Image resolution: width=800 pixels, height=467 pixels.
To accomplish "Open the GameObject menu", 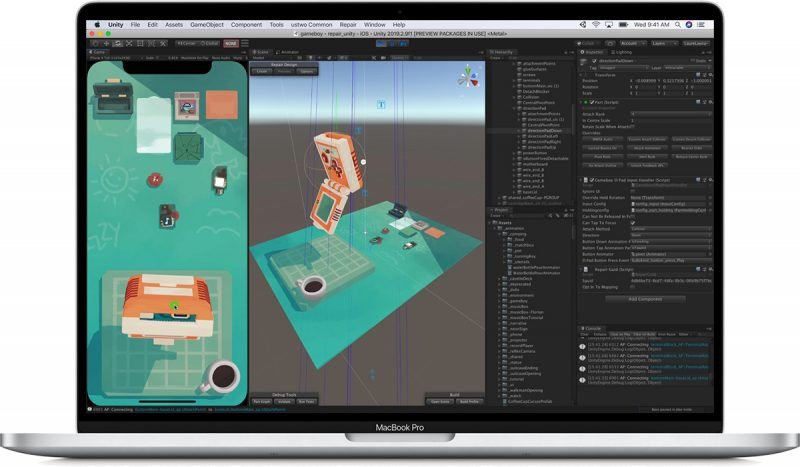I will 207,24.
